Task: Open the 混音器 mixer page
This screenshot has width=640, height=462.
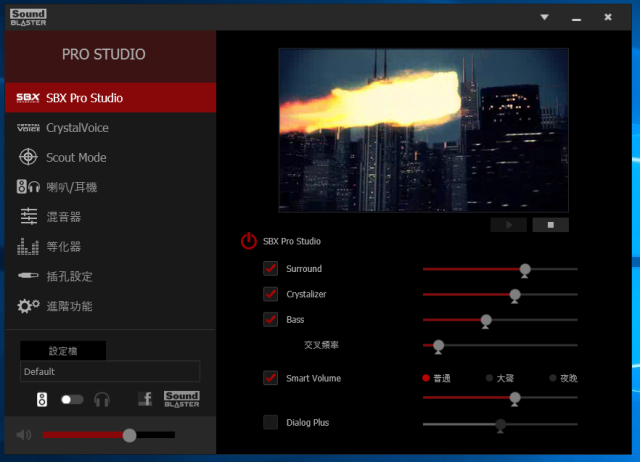Action: 110,217
